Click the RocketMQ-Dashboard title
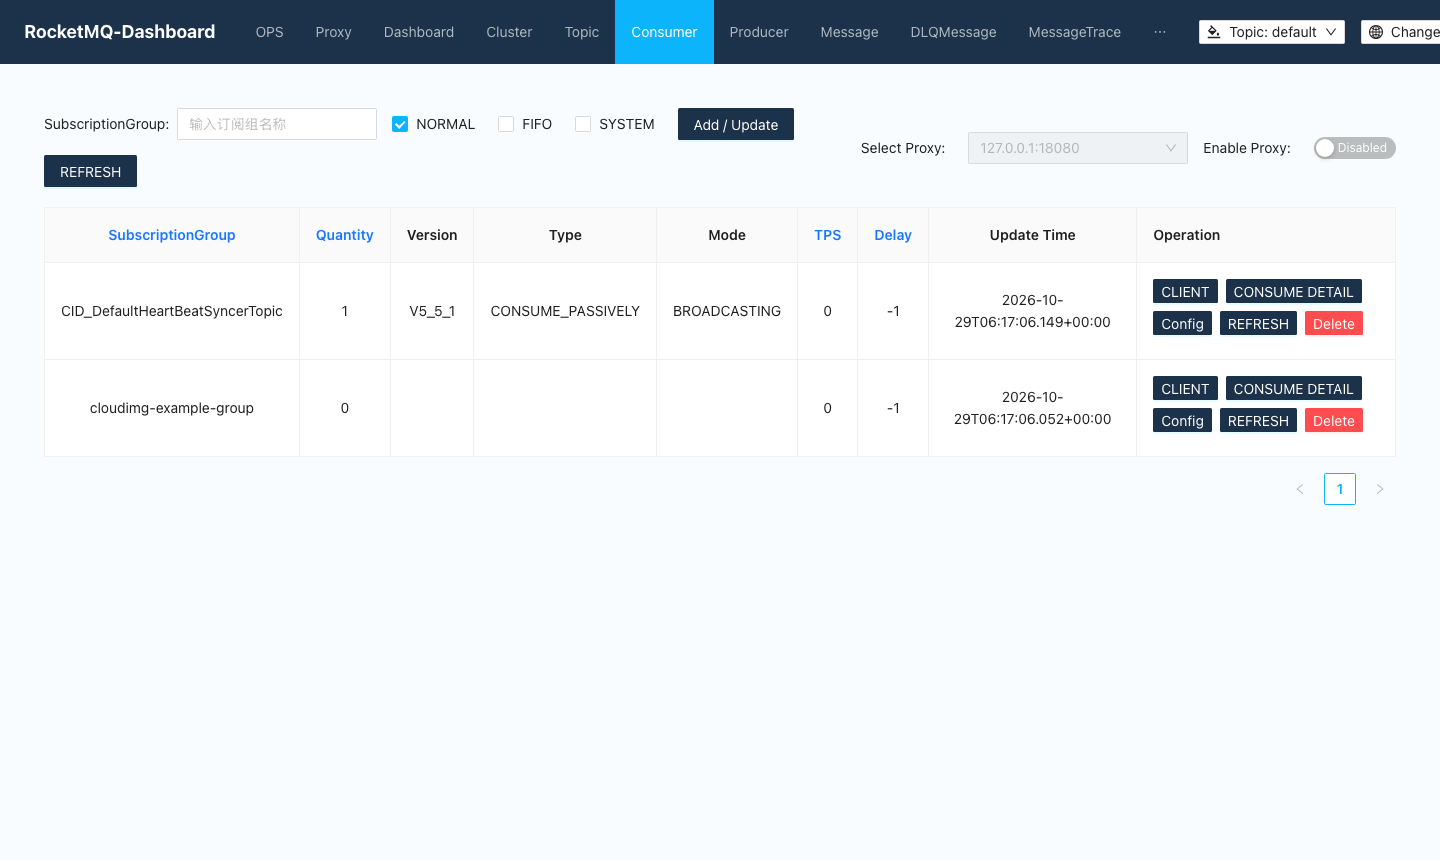The image size is (1440, 860). 120,32
